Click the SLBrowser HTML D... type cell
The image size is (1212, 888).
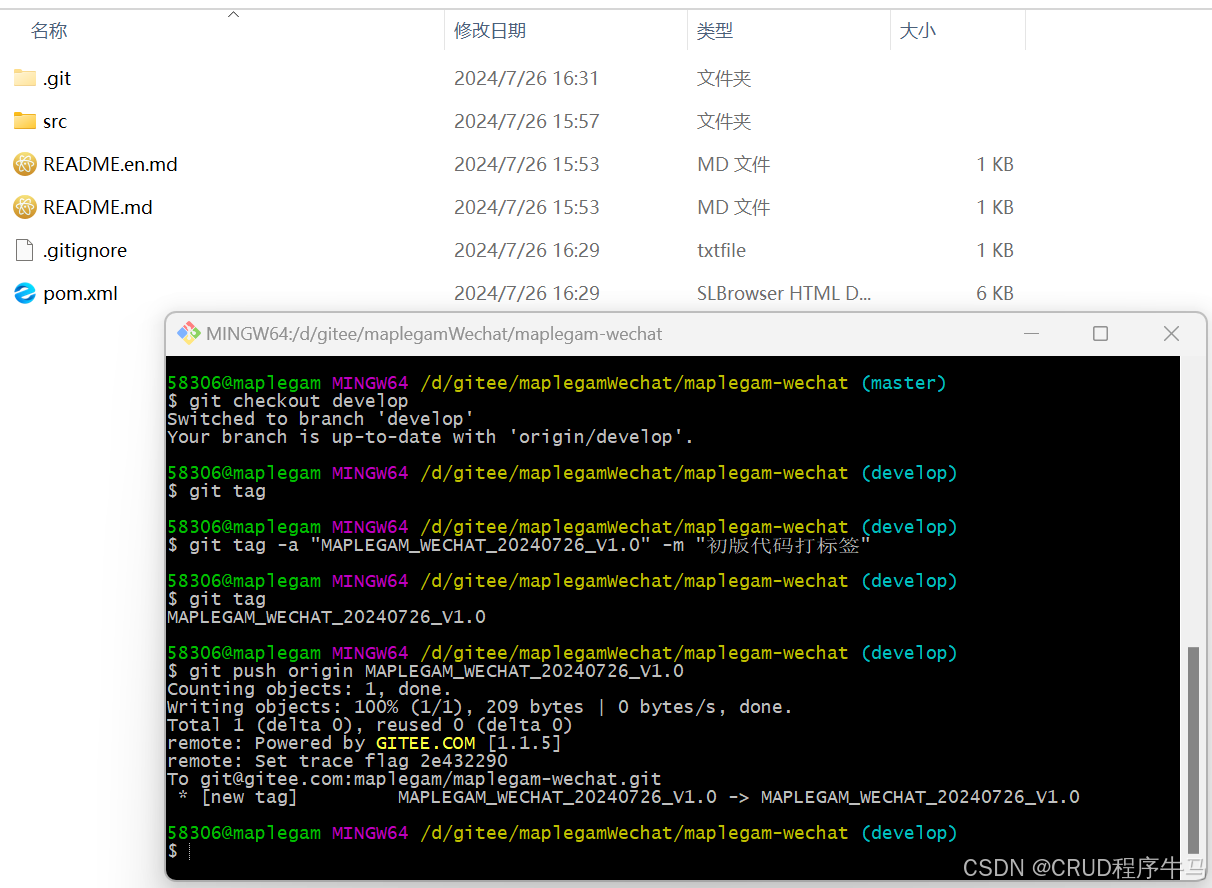pos(784,293)
